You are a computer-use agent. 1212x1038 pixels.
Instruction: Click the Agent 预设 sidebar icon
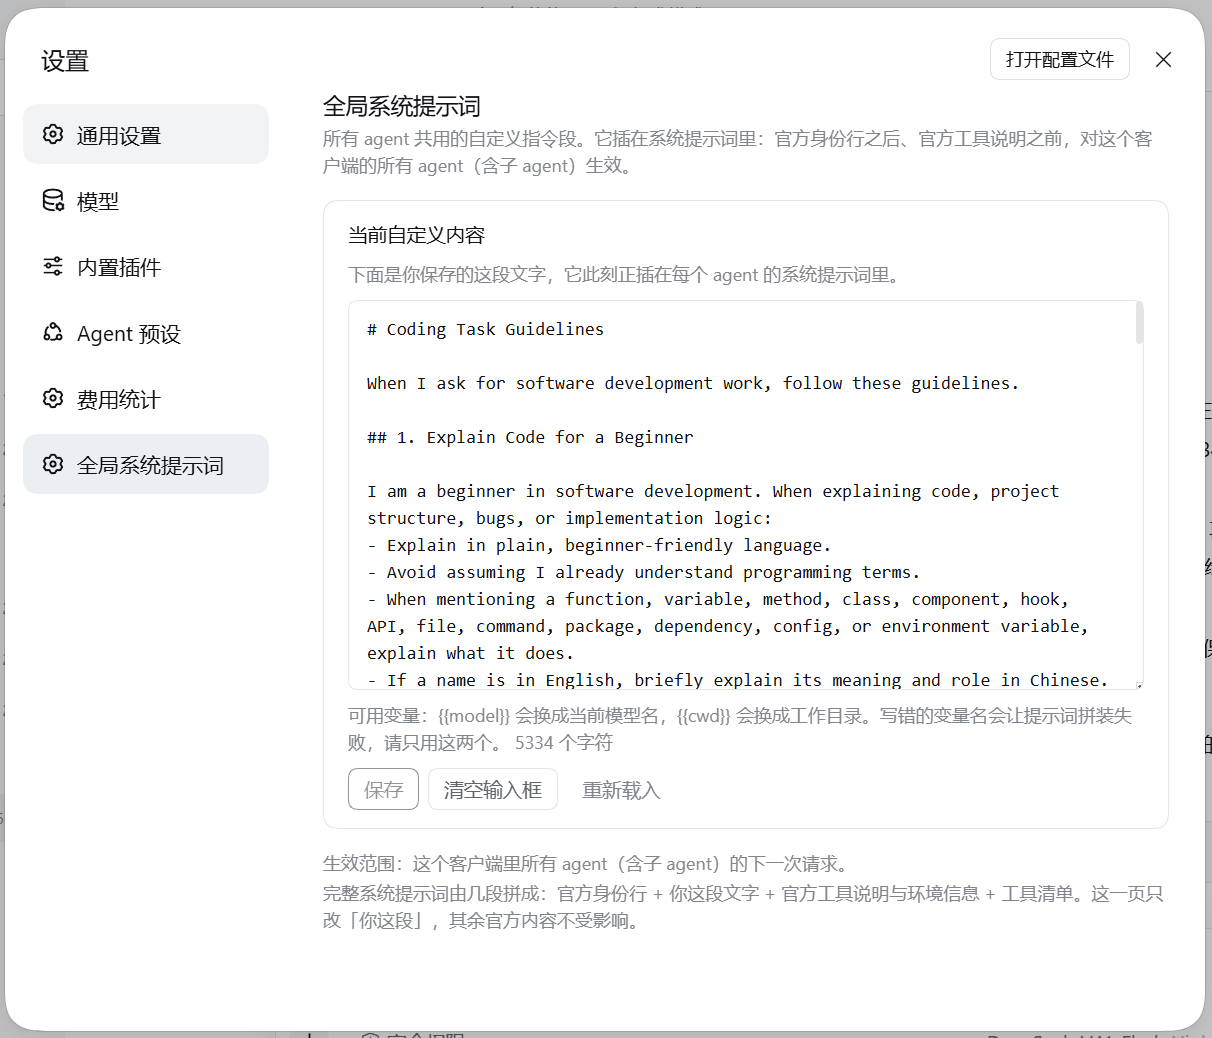(53, 332)
